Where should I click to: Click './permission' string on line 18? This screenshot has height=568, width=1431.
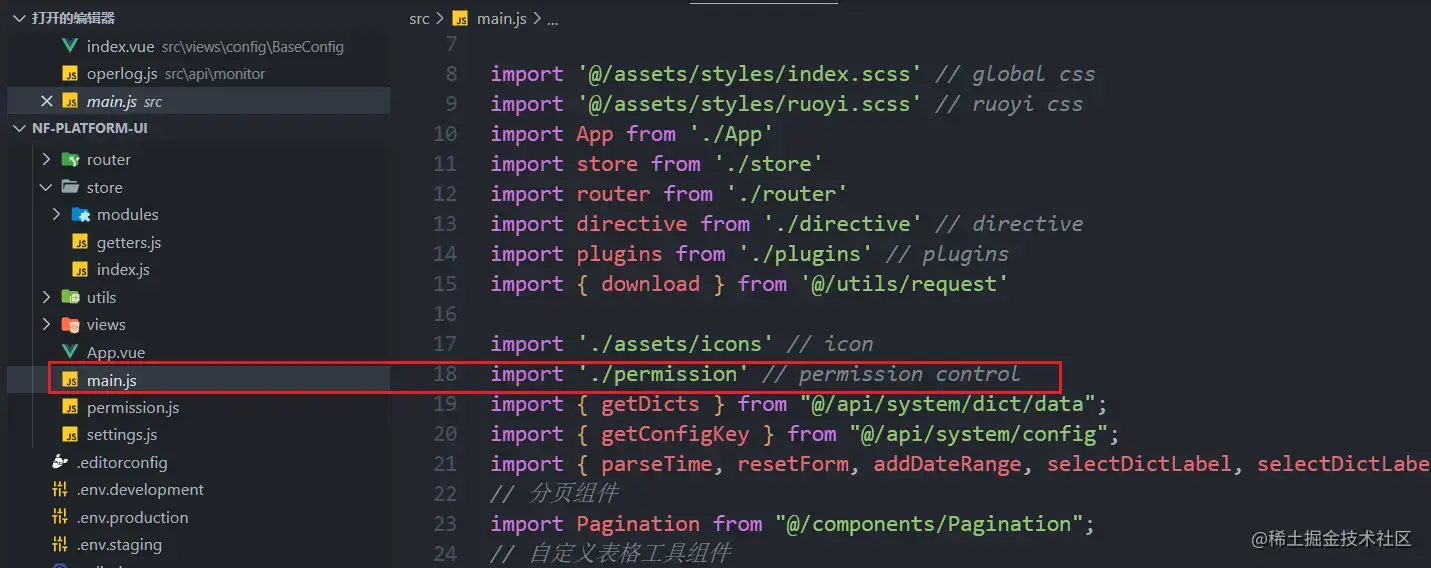coord(663,374)
